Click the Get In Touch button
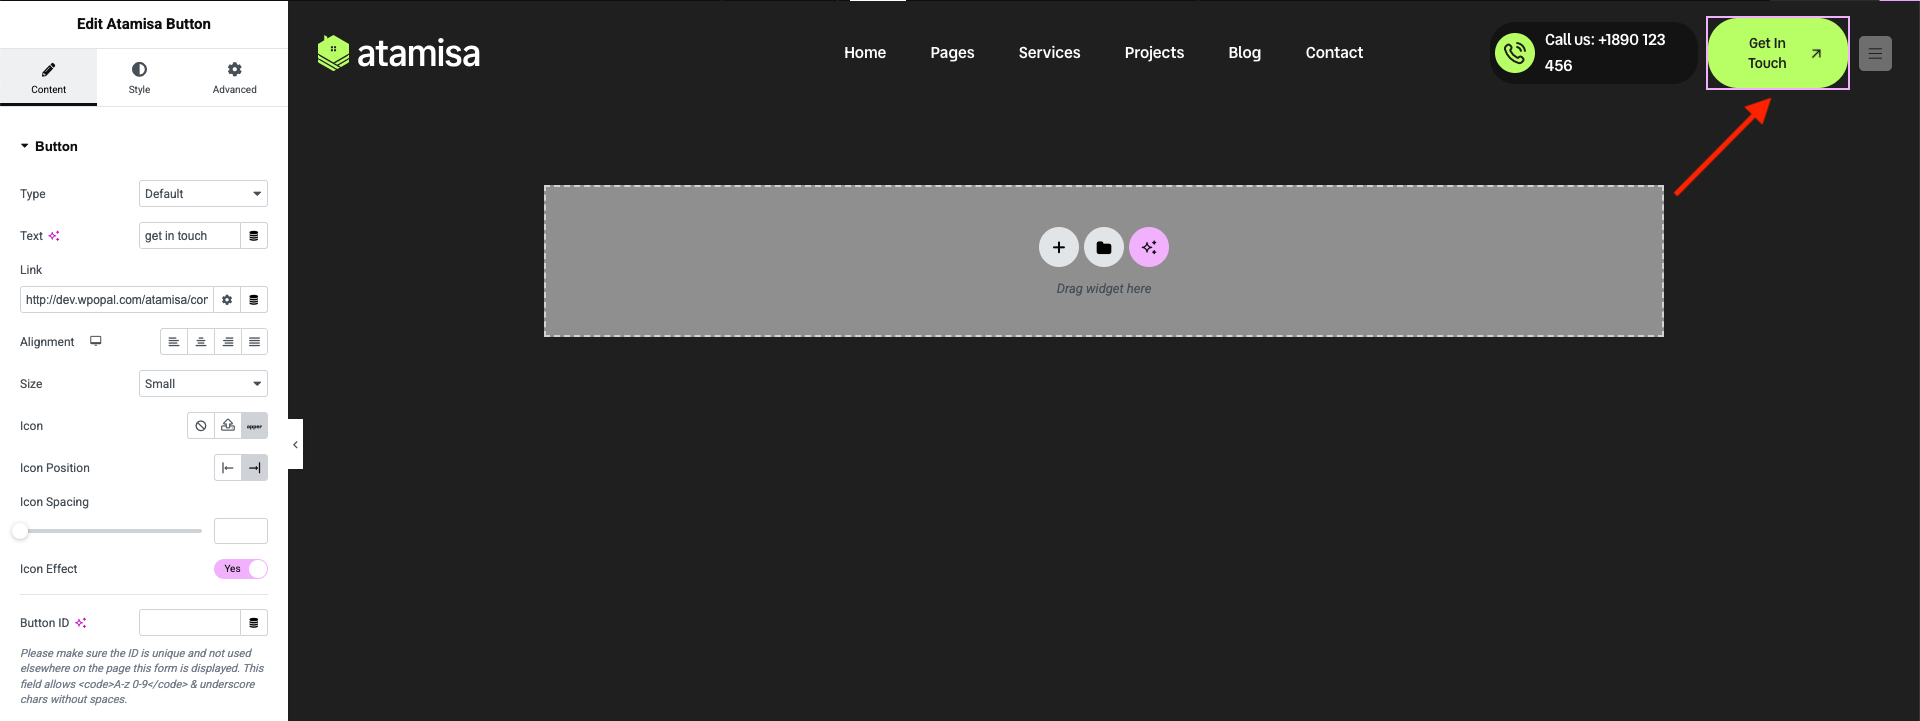Image resolution: width=1920 pixels, height=721 pixels. pyautogui.click(x=1777, y=53)
